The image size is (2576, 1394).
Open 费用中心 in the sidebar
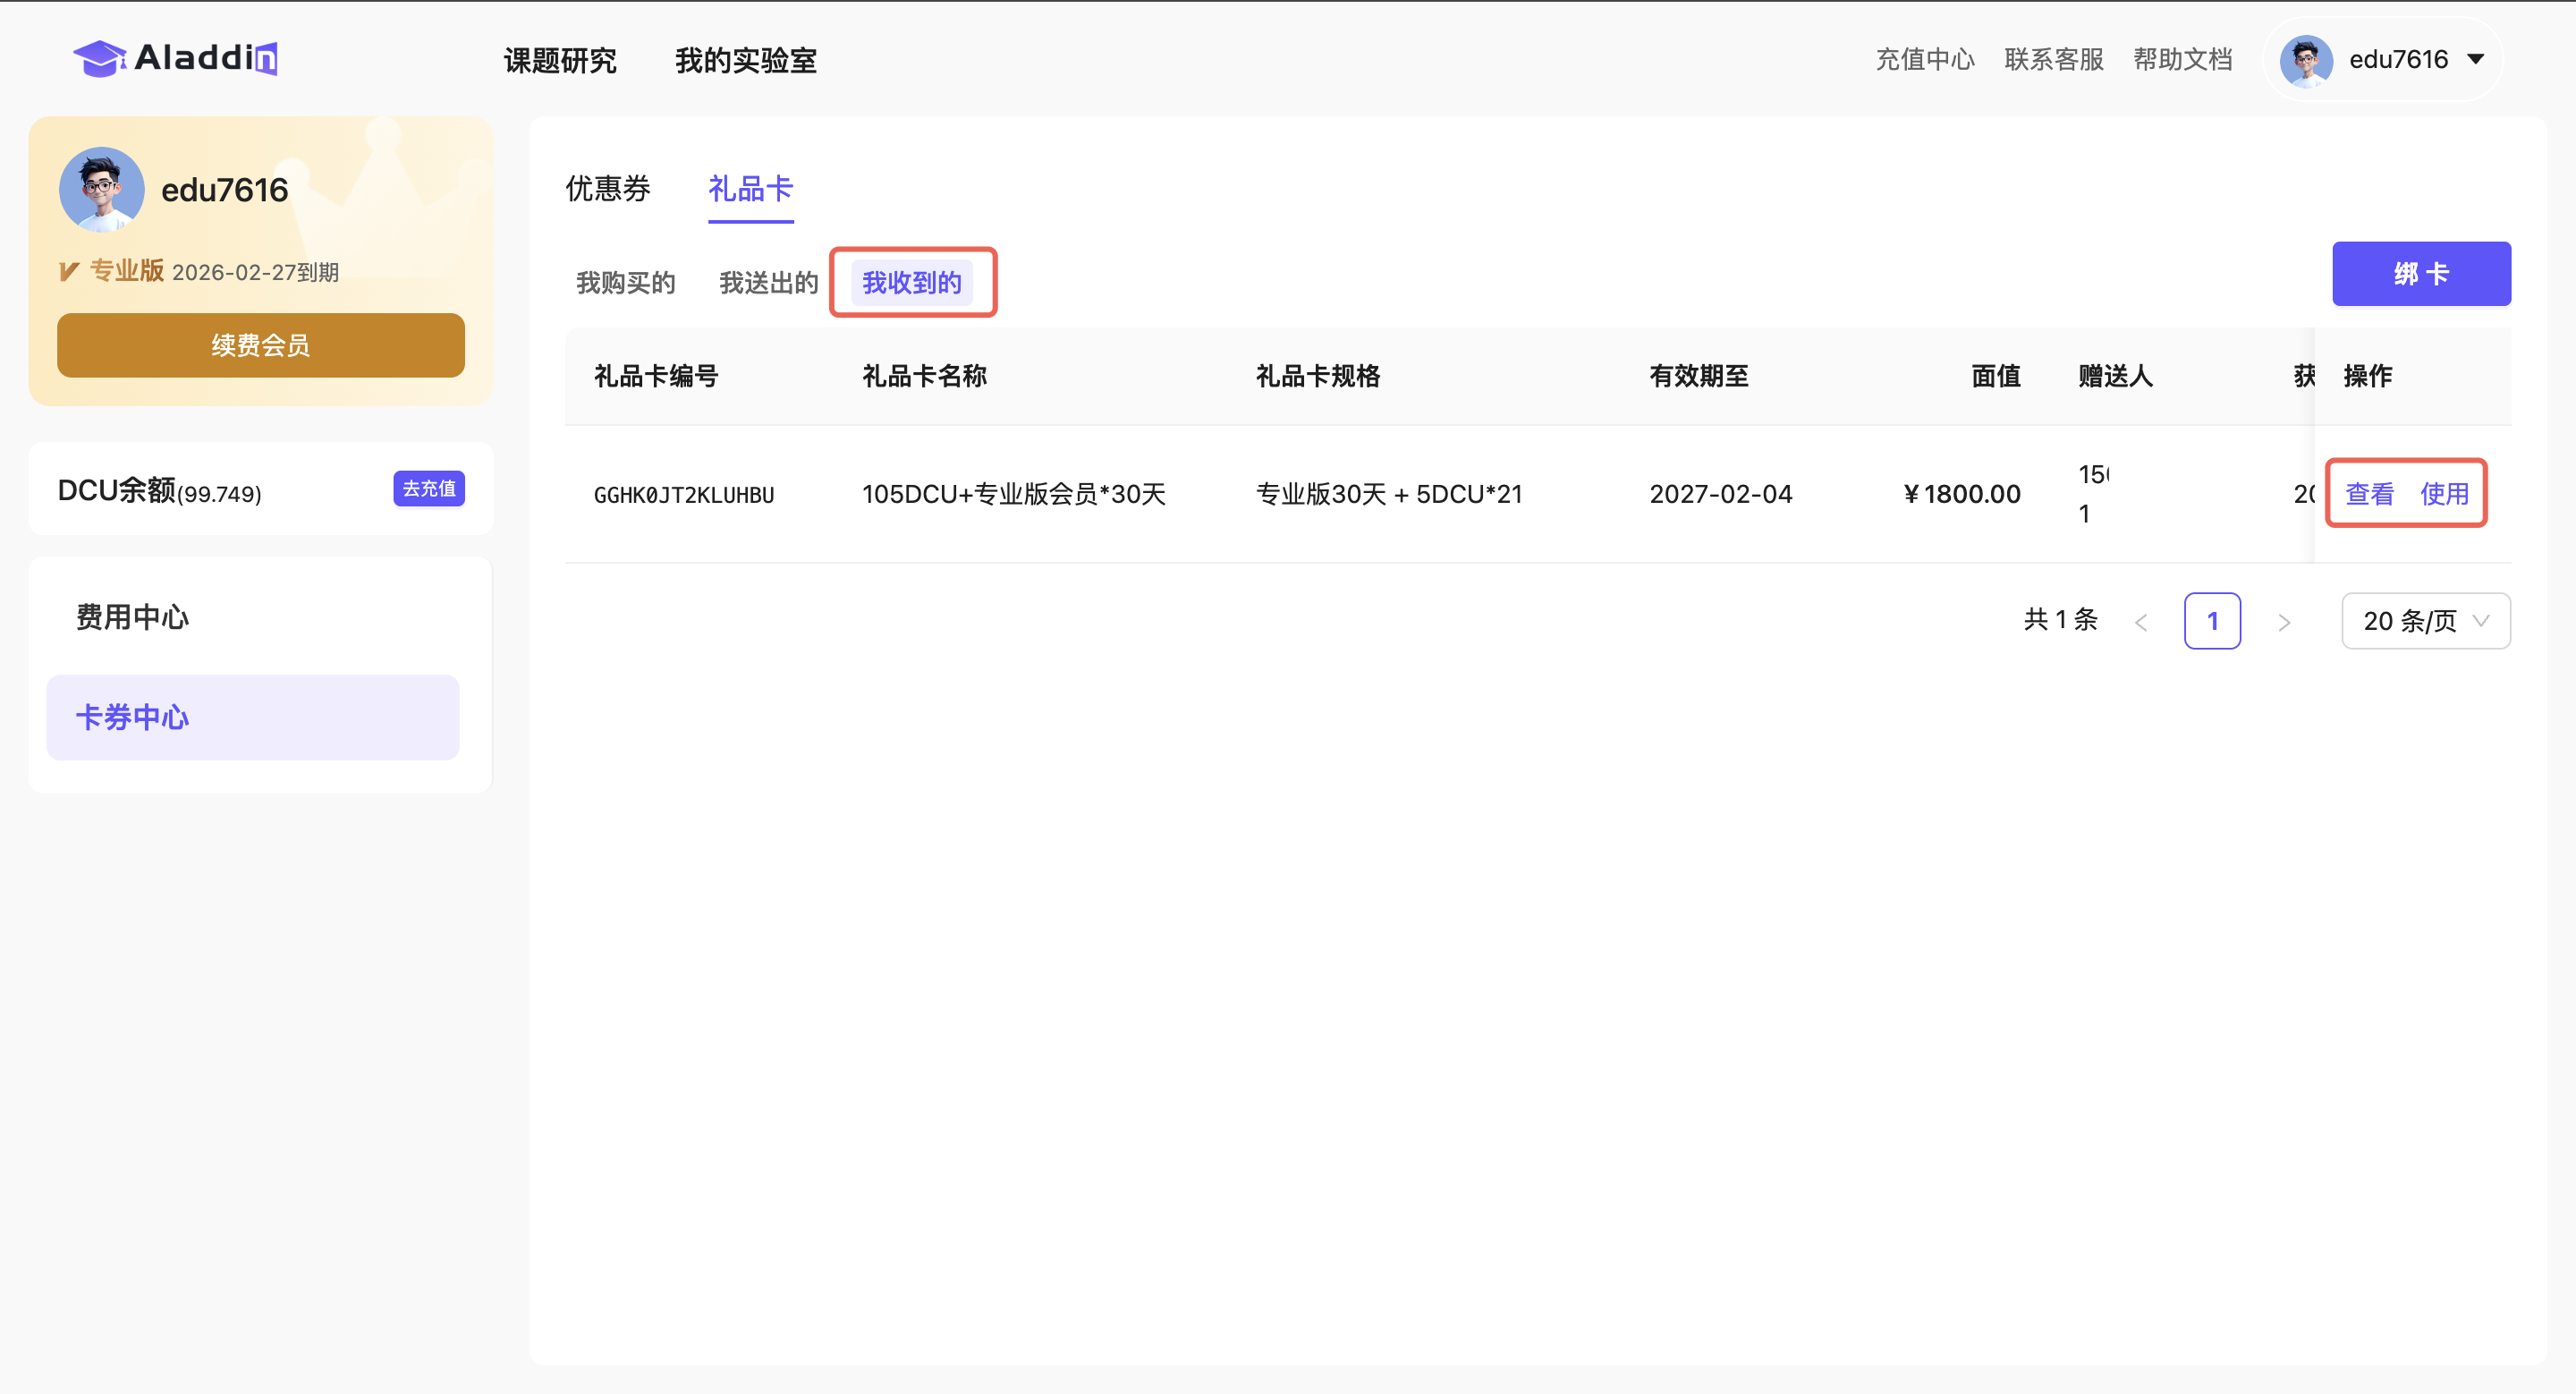132,617
